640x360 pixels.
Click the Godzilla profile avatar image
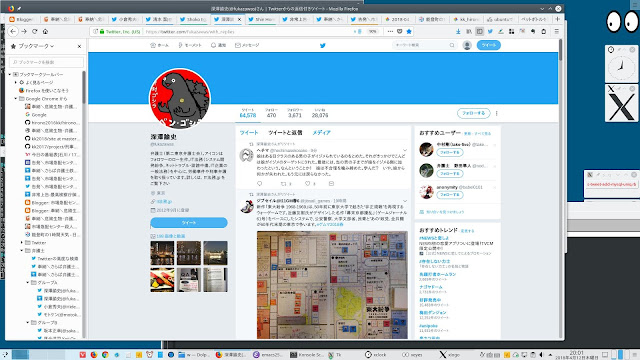click(x=180, y=98)
